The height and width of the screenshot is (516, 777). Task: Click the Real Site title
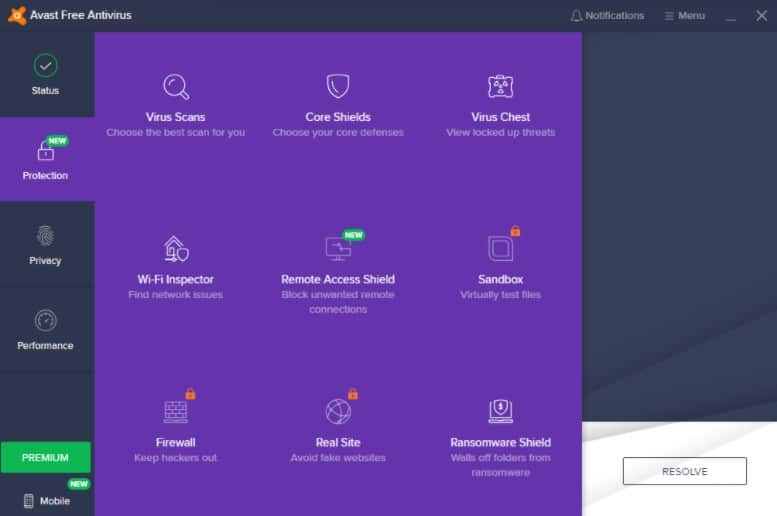tap(338, 443)
